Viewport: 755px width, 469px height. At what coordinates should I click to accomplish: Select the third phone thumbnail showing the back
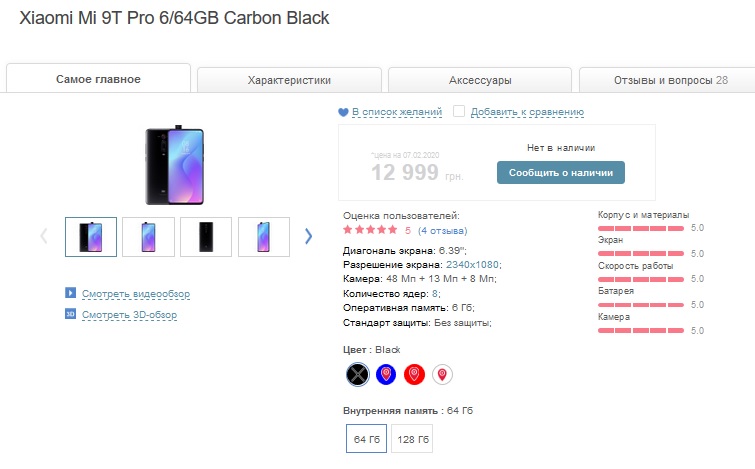point(206,237)
